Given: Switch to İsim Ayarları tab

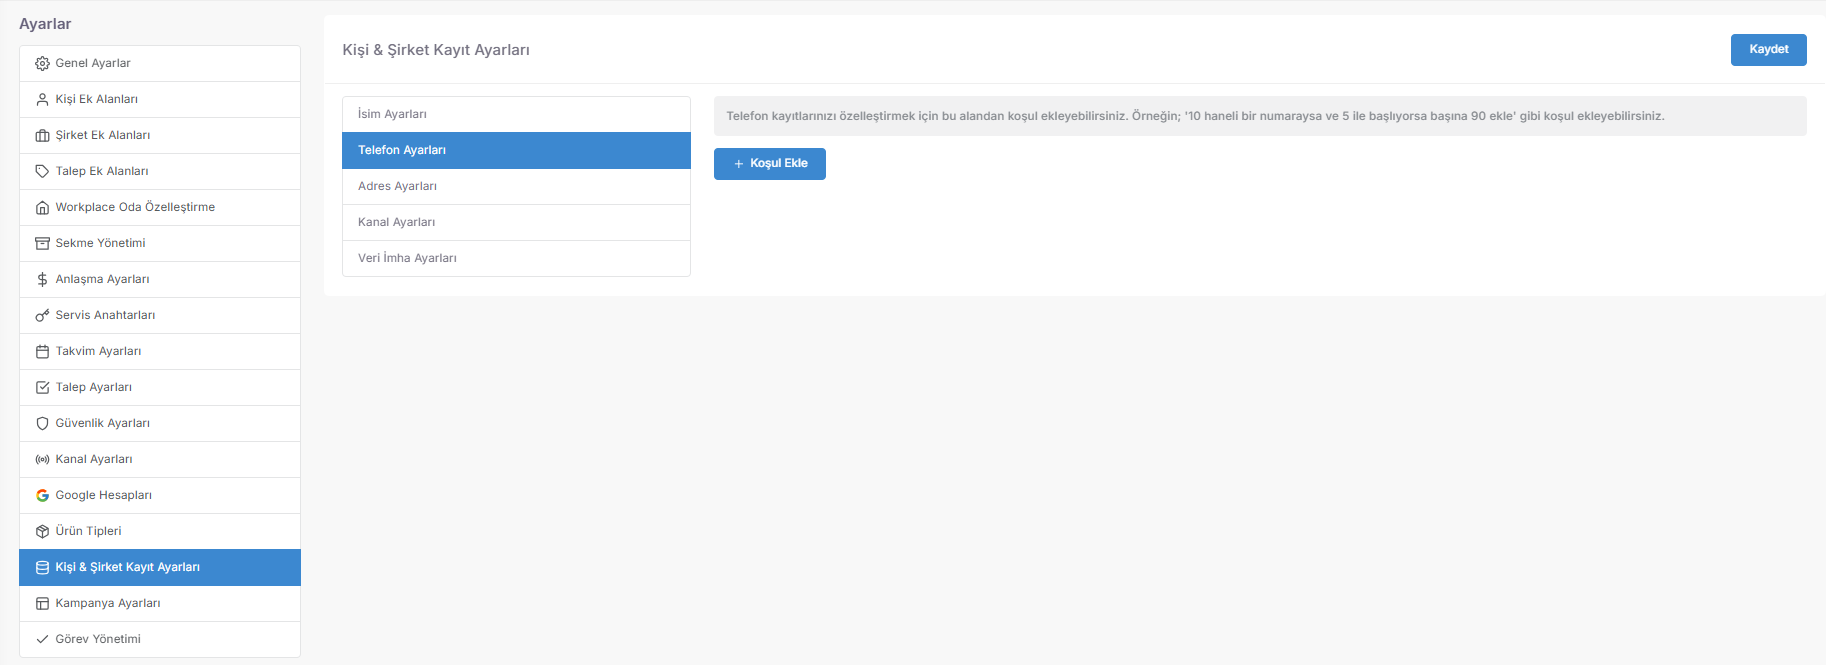Looking at the screenshot, I should tap(516, 114).
